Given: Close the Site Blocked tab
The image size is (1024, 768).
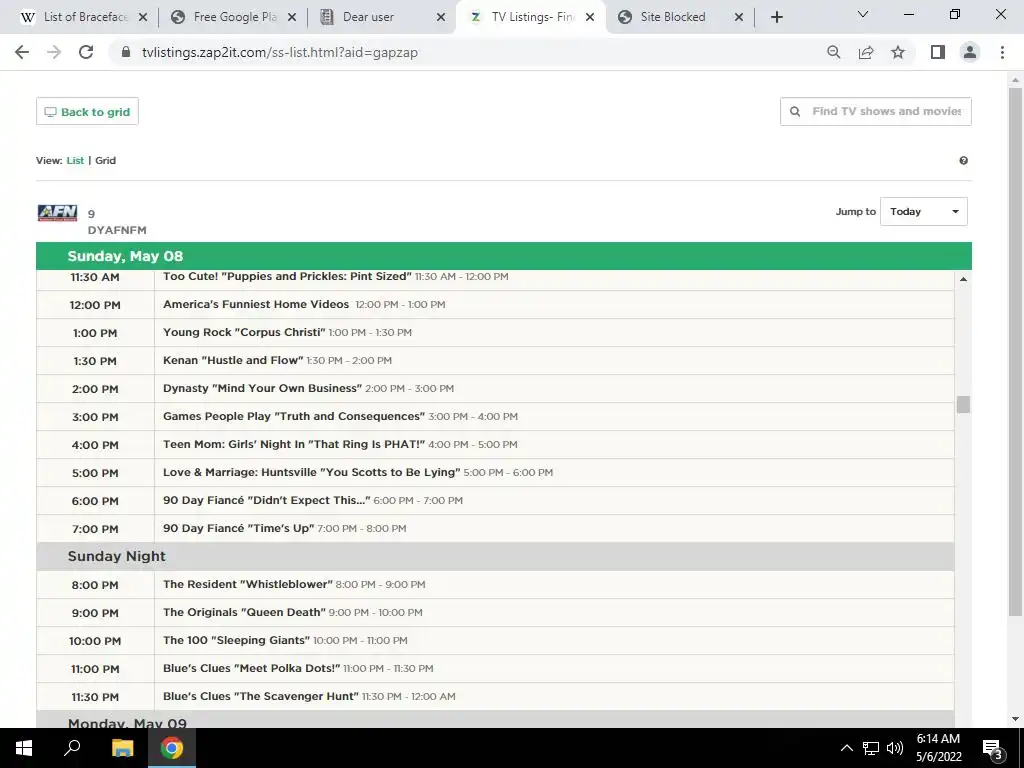Looking at the screenshot, I should click(739, 17).
